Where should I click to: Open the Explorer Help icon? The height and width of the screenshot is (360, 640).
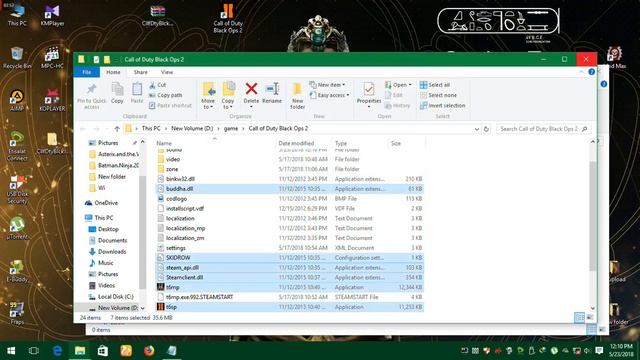[591, 72]
